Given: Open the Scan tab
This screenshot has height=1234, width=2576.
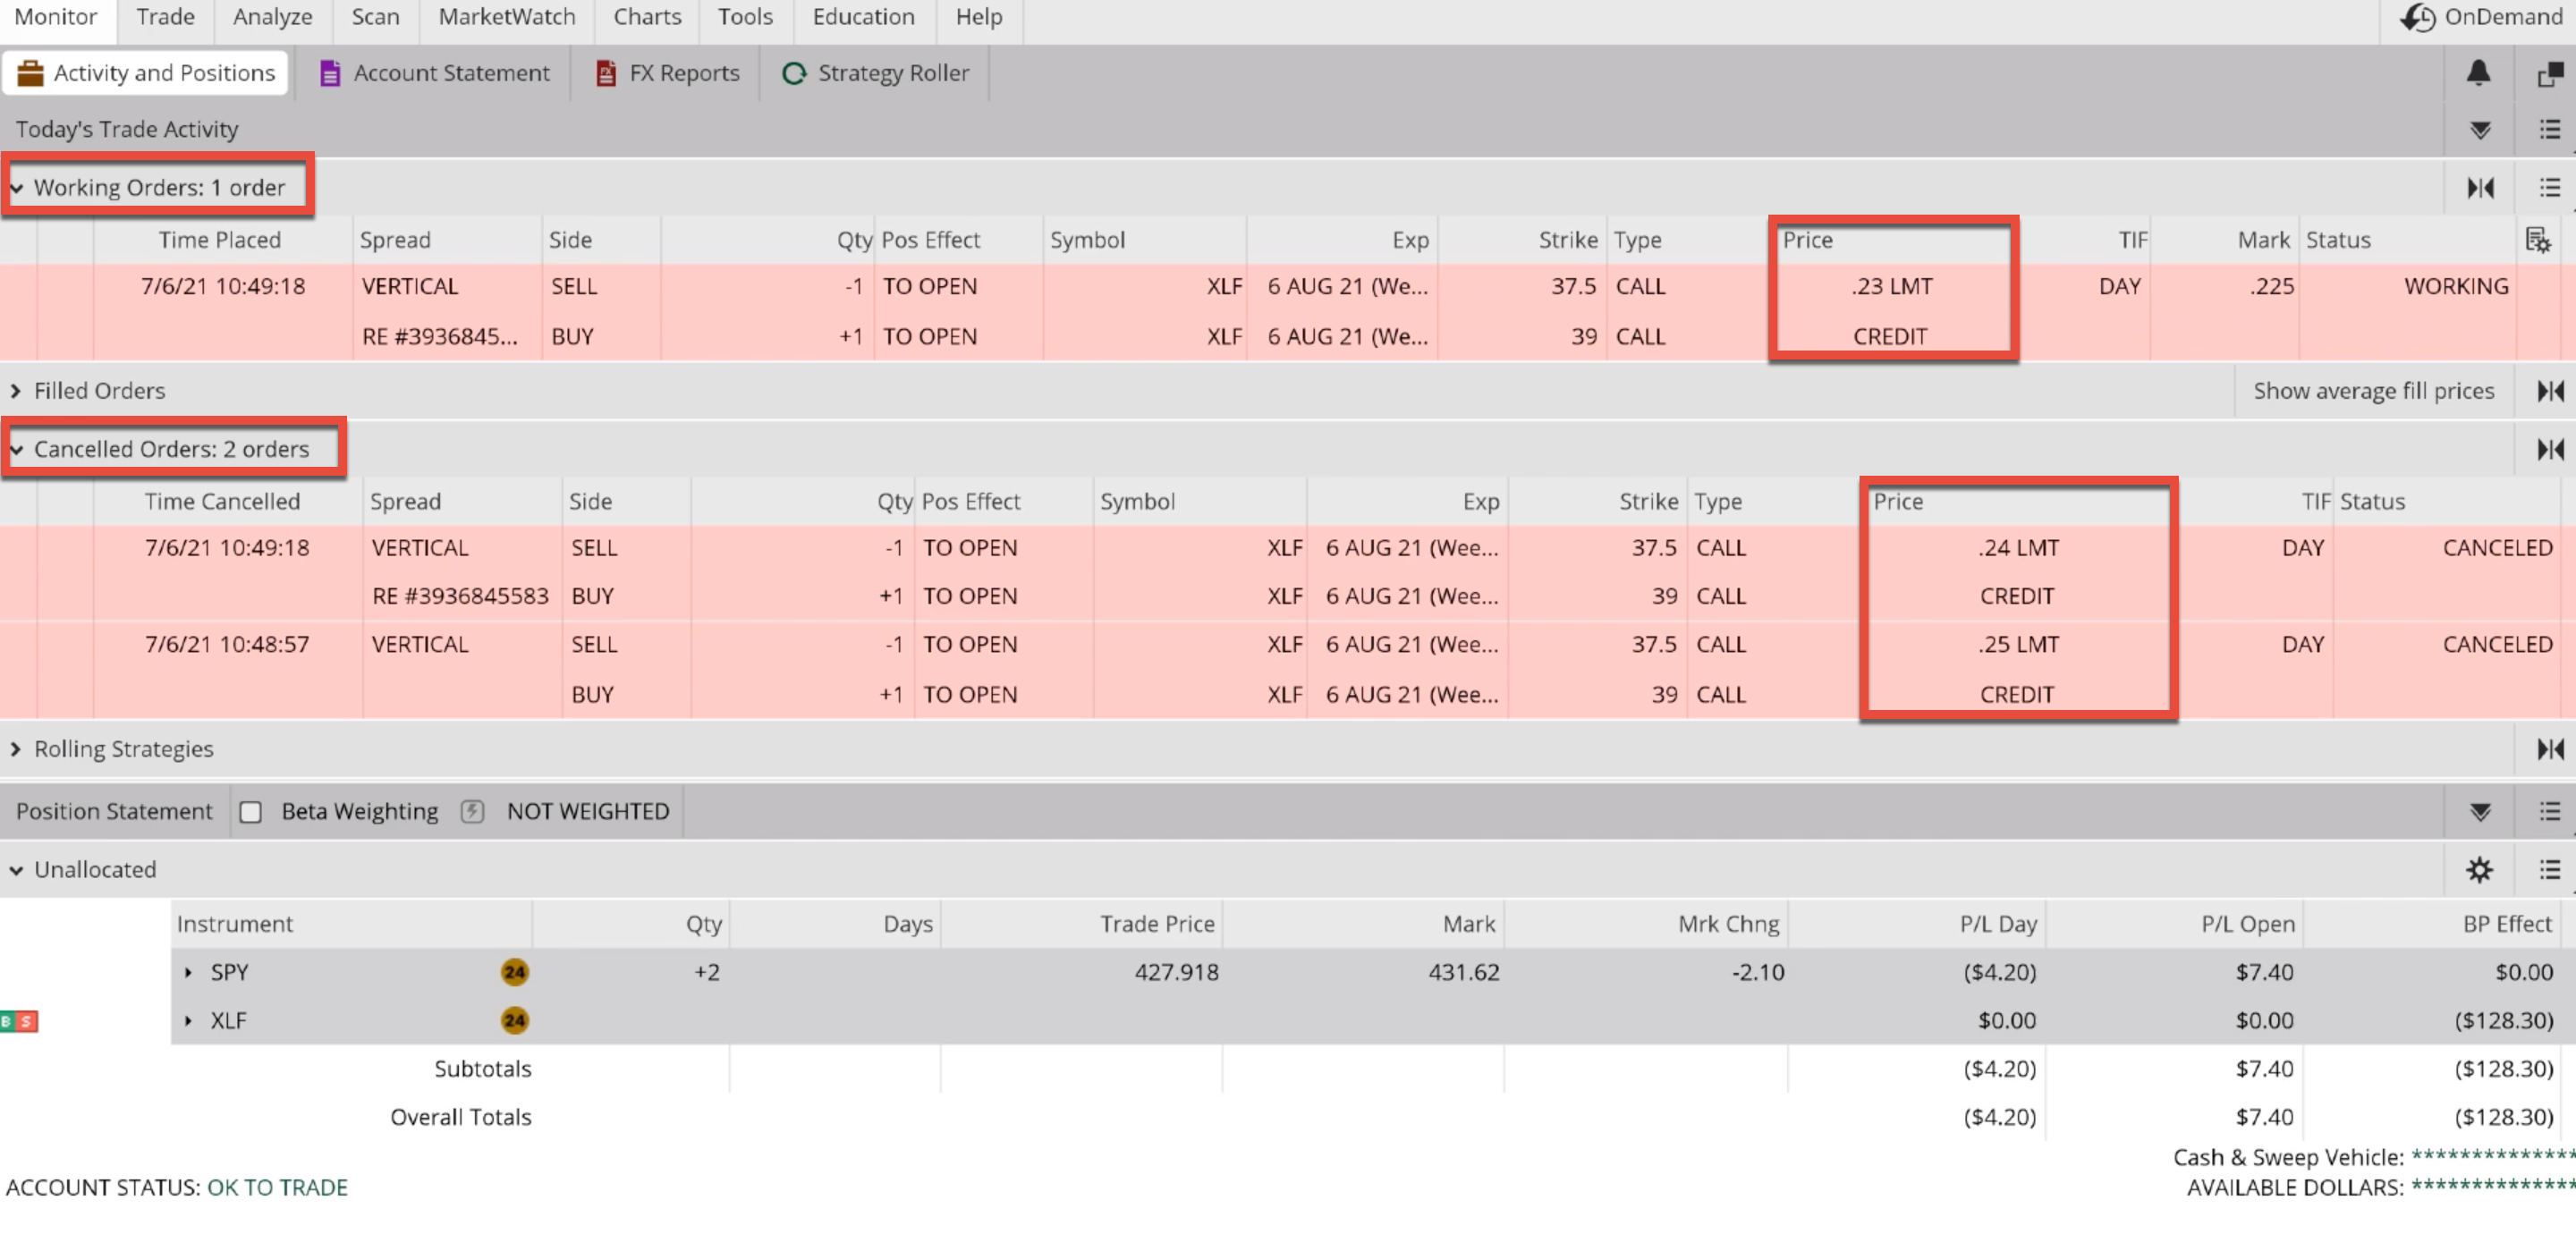Looking at the screenshot, I should pyautogui.click(x=375, y=17).
